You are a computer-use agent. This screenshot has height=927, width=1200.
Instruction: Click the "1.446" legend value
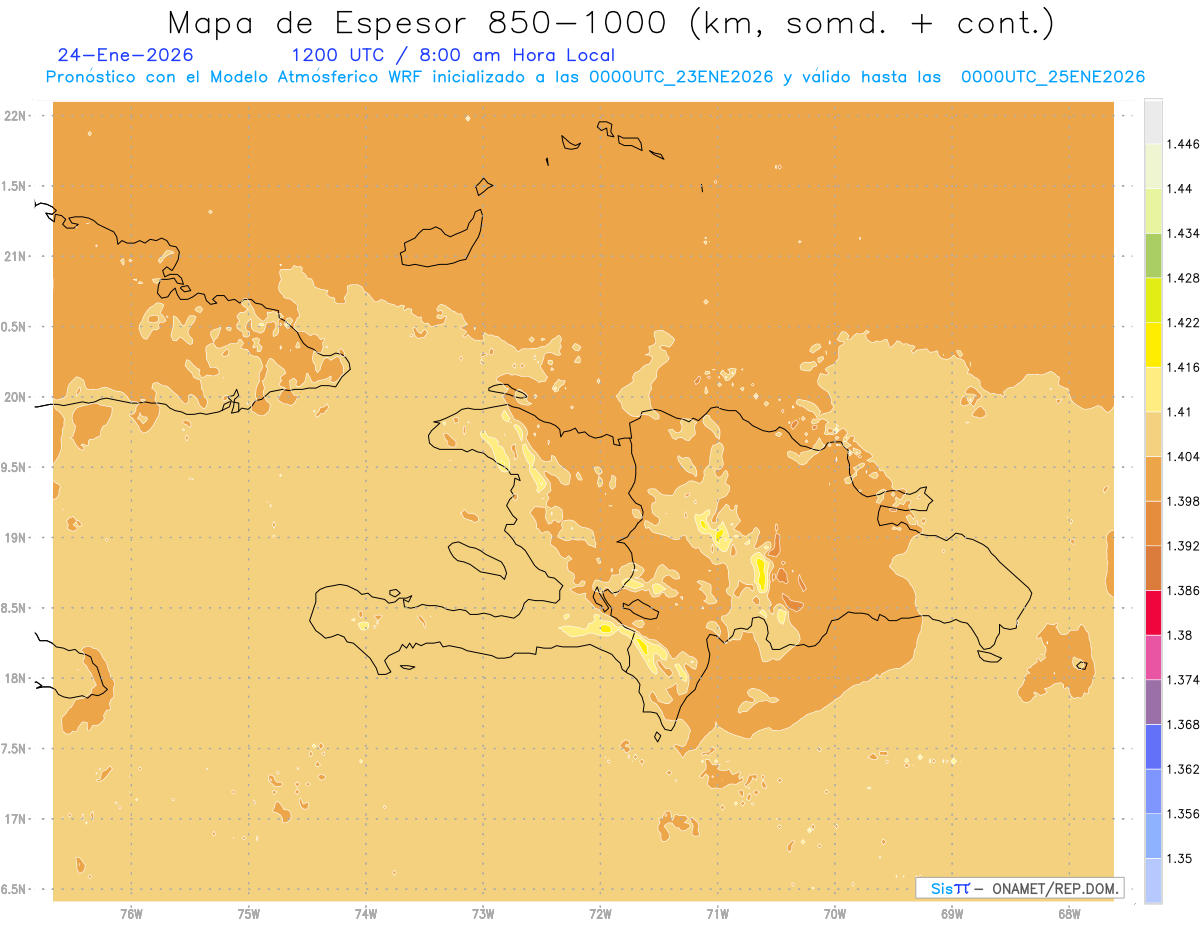(1183, 144)
